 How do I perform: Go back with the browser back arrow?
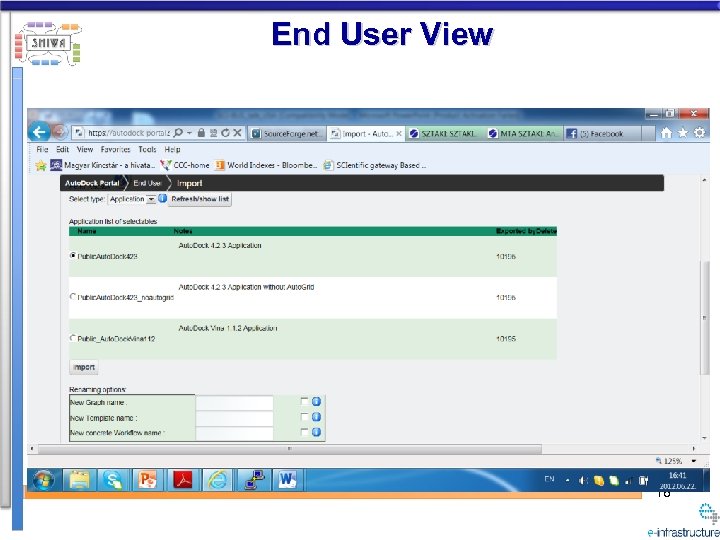39,132
